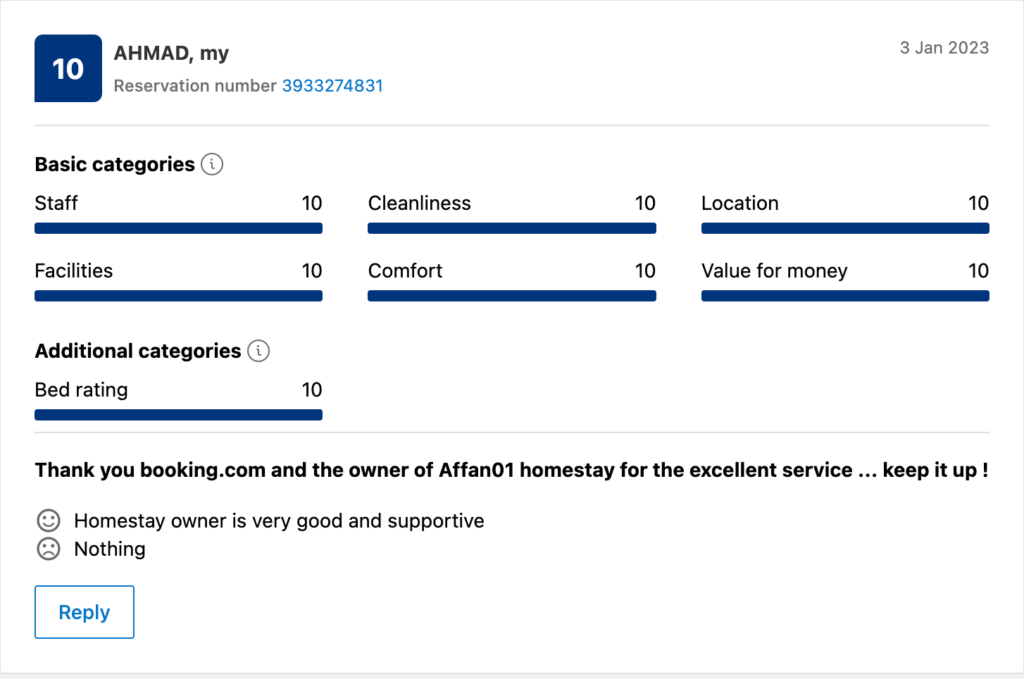Click the sad frowning face icon

(47, 549)
